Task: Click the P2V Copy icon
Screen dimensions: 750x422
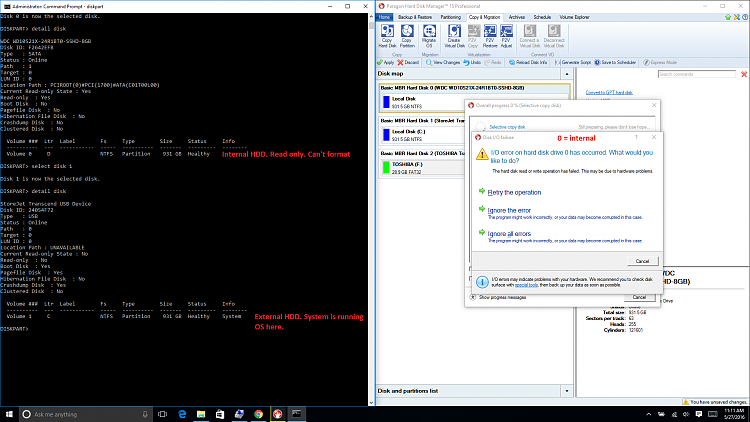Action: tap(473, 36)
